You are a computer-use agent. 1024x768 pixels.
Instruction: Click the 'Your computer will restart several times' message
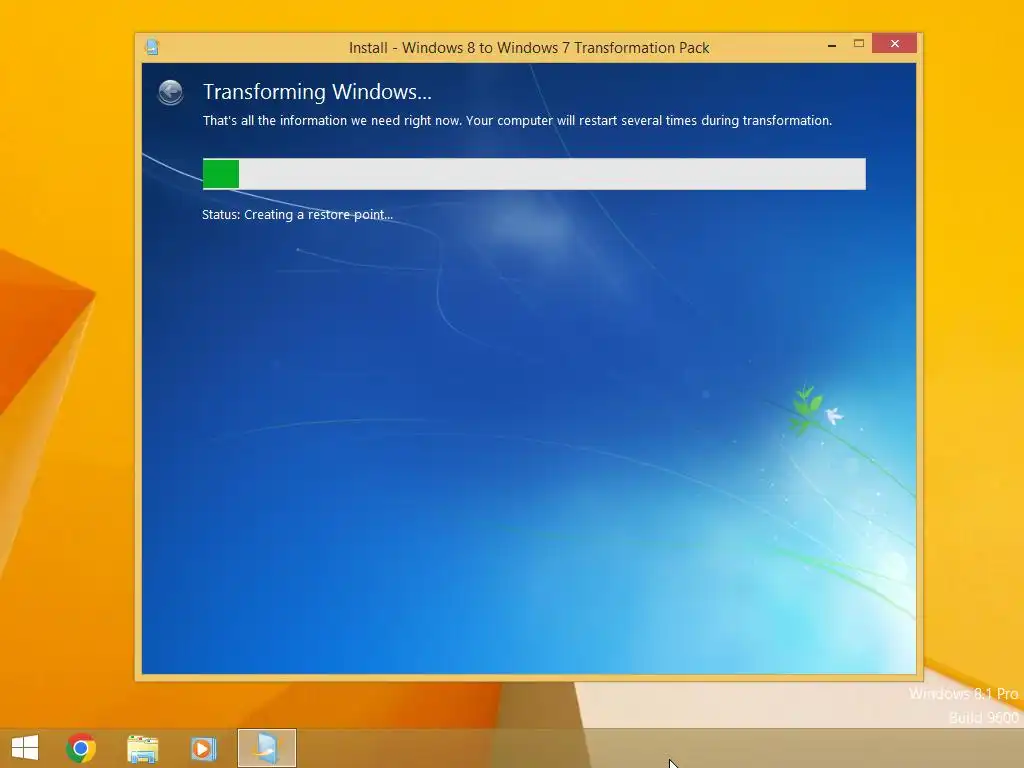649,121
